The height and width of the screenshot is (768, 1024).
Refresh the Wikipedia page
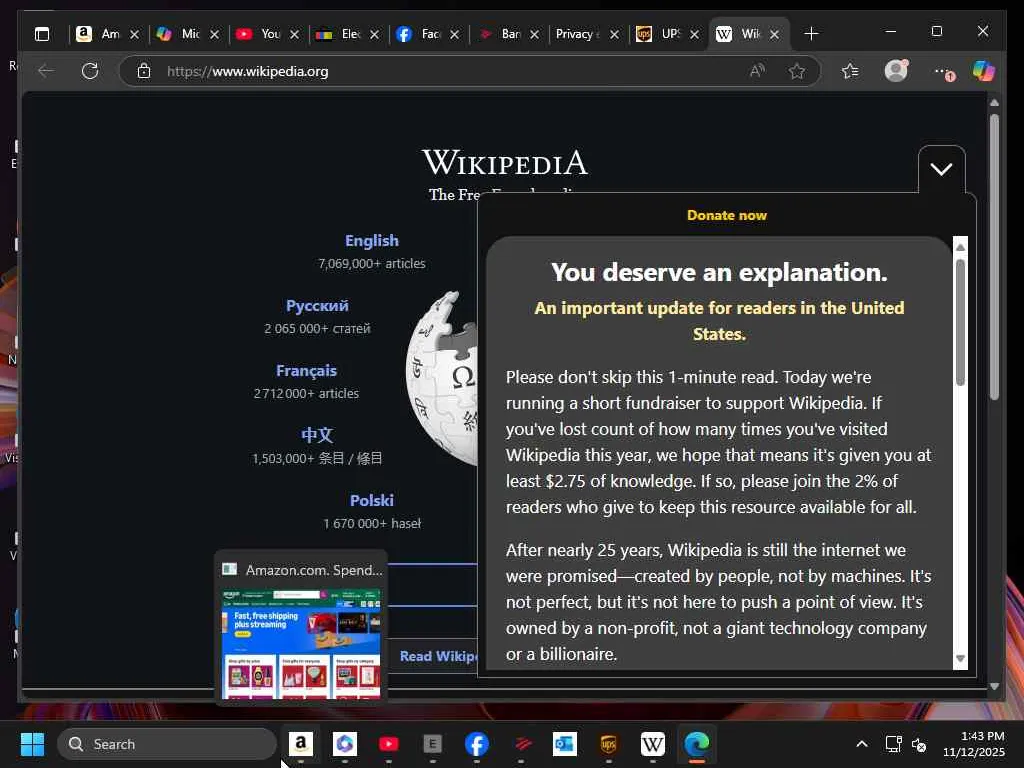pos(90,71)
